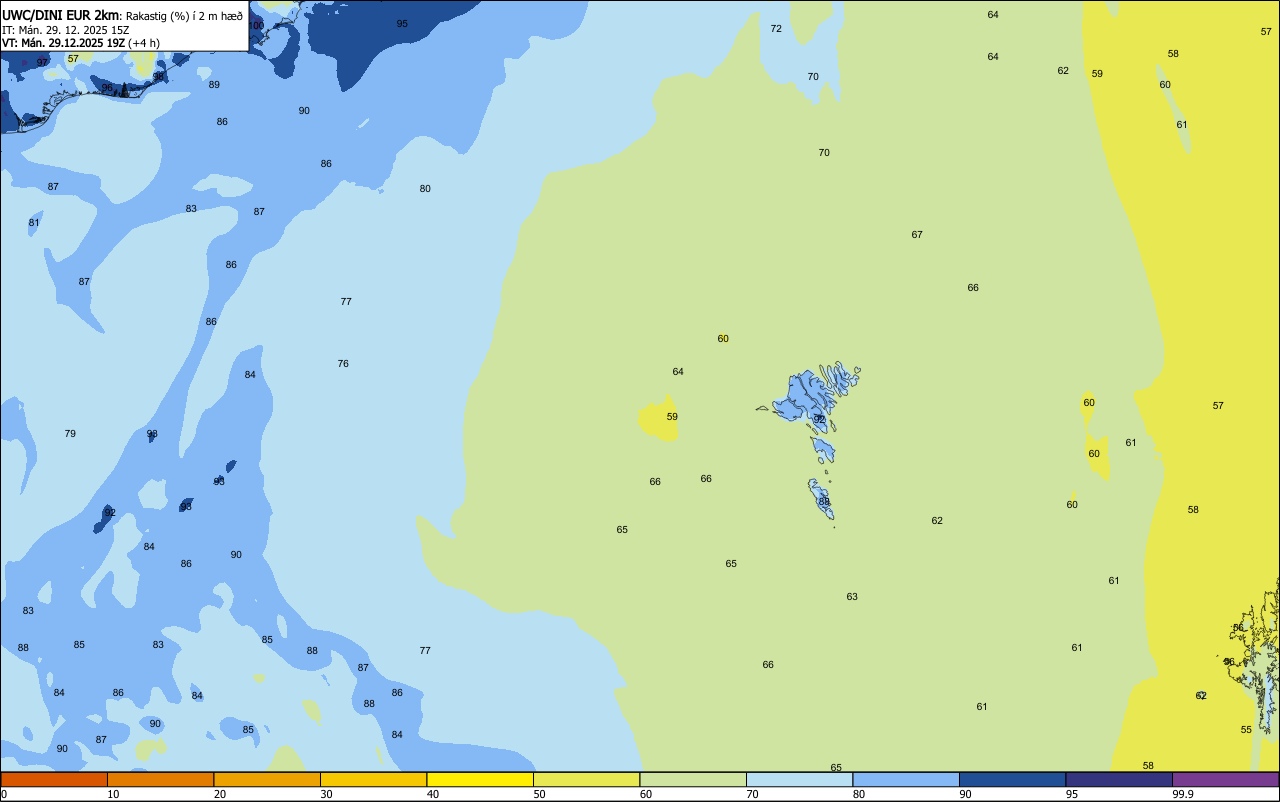The height and width of the screenshot is (802, 1280).
Task: Select the legend tick label '40'
Action: pos(433,794)
